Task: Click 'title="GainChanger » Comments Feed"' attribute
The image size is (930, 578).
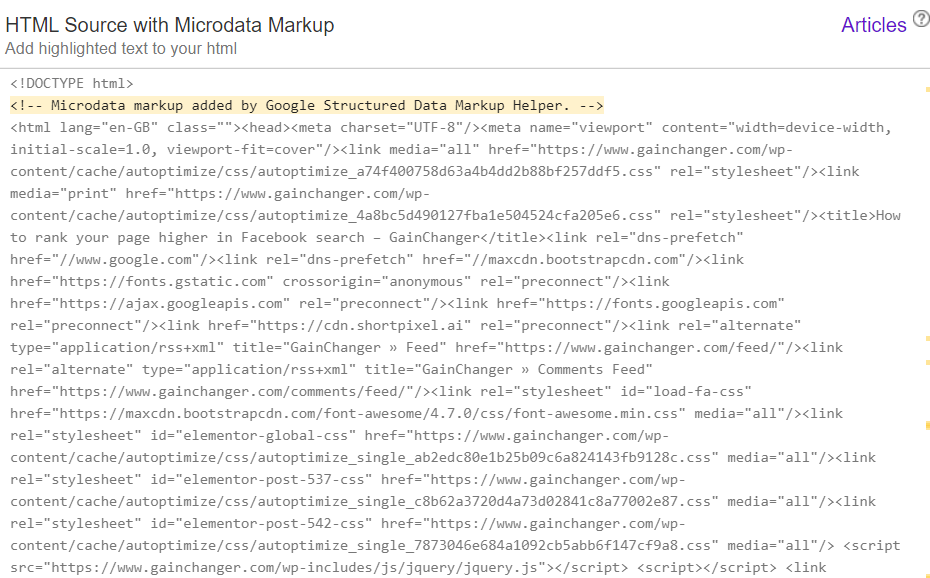Action: tap(509, 369)
